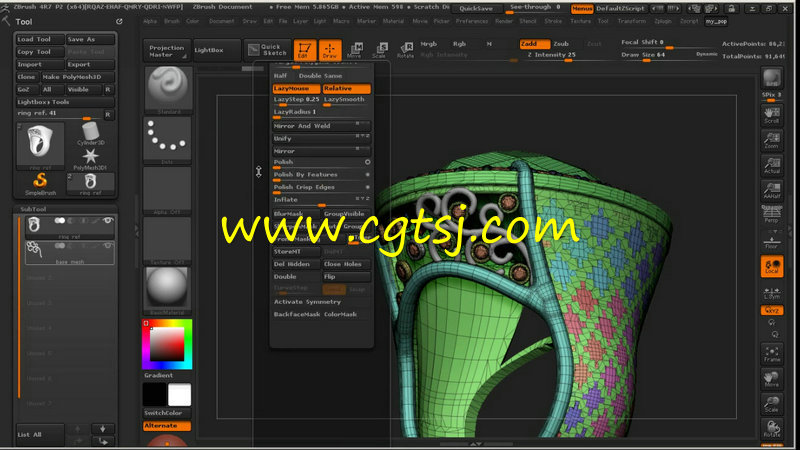The height and width of the screenshot is (450, 800).
Task: Toggle the Persp perspective icon
Action: click(772, 214)
